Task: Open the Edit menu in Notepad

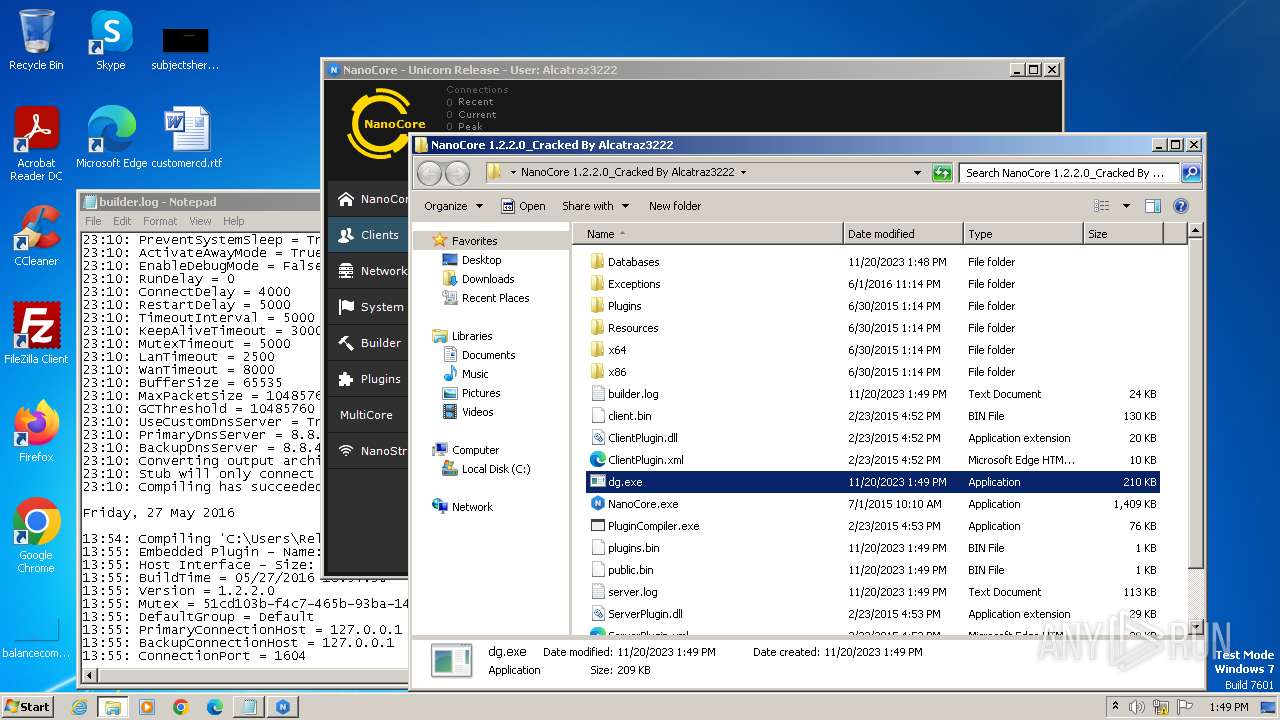Action: 122,221
